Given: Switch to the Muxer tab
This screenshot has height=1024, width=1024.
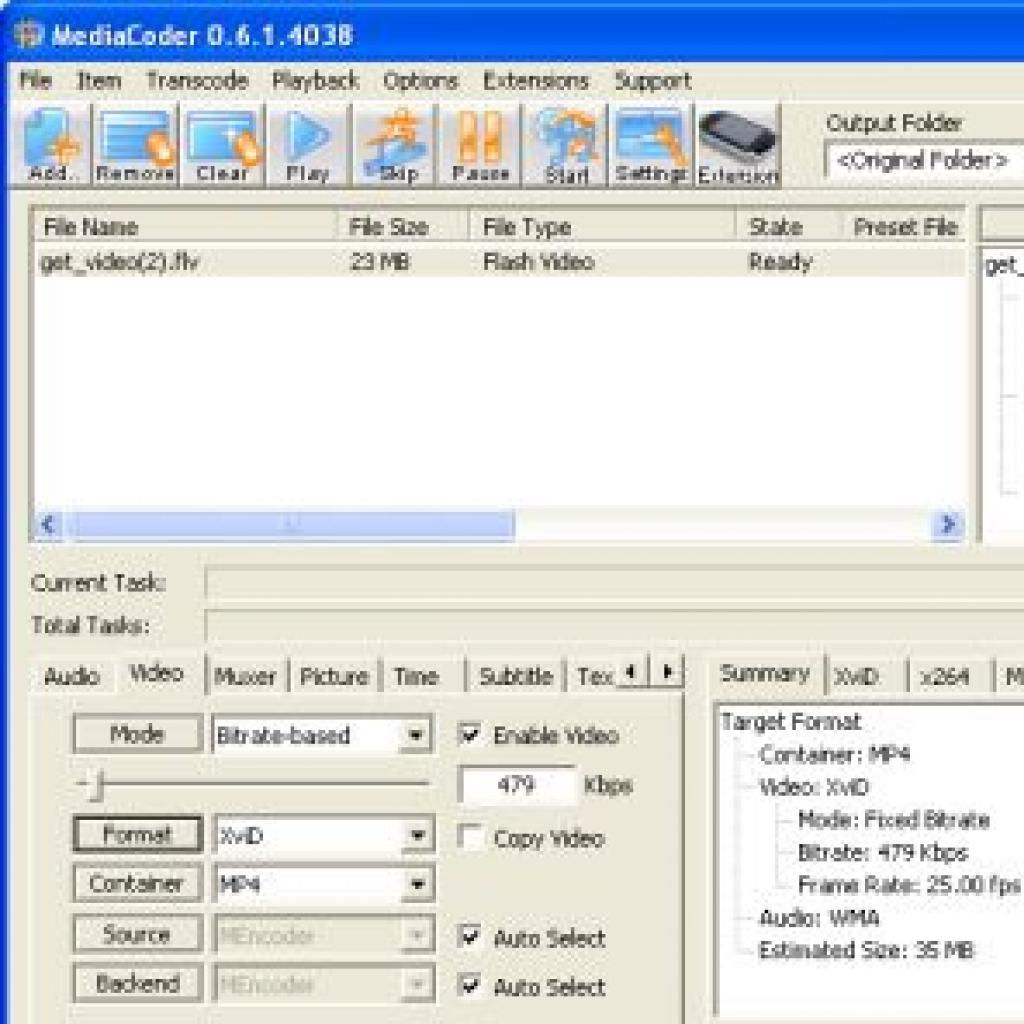Looking at the screenshot, I should tap(245, 676).
